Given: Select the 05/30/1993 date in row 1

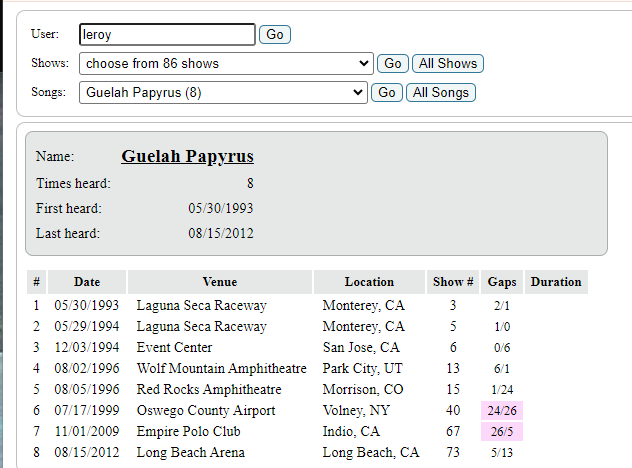Looking at the screenshot, I should [x=87, y=306].
